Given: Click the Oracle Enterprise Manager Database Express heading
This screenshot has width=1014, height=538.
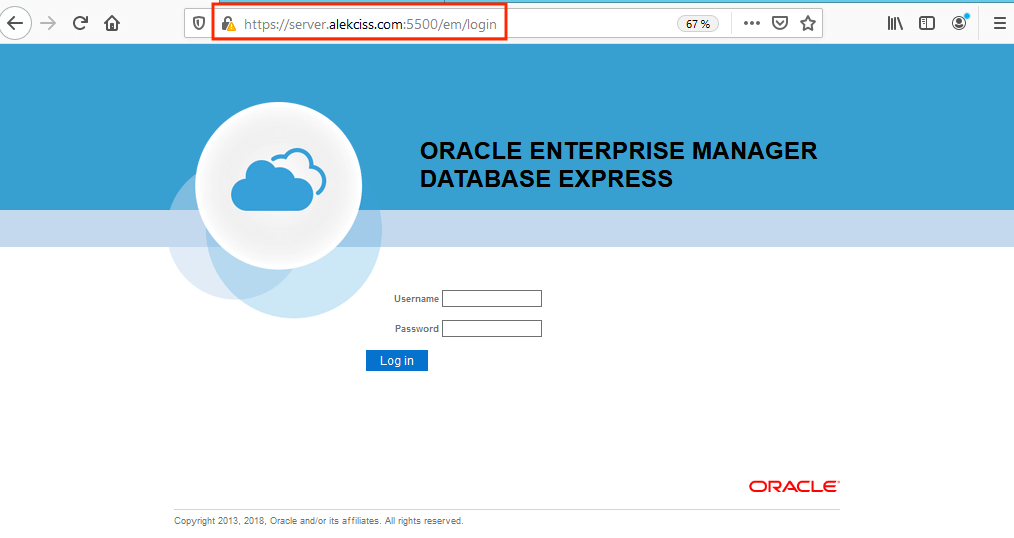Looking at the screenshot, I should click(x=618, y=165).
